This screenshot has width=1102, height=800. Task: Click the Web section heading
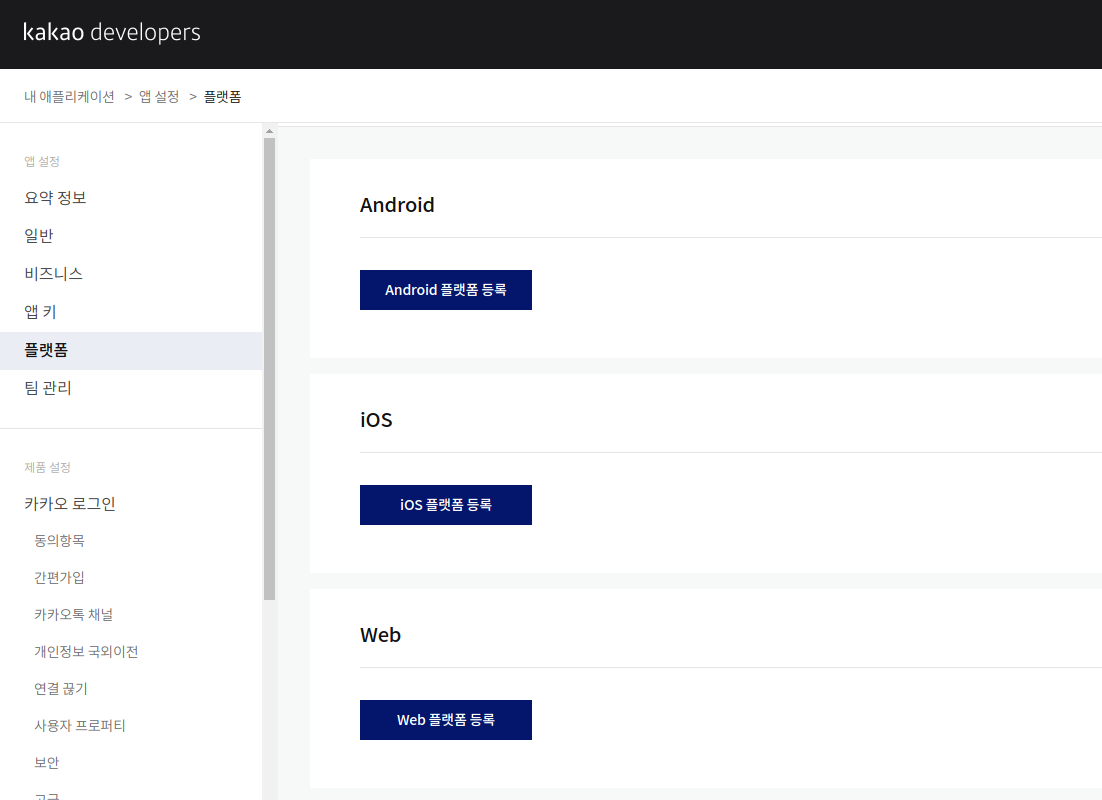coord(380,636)
